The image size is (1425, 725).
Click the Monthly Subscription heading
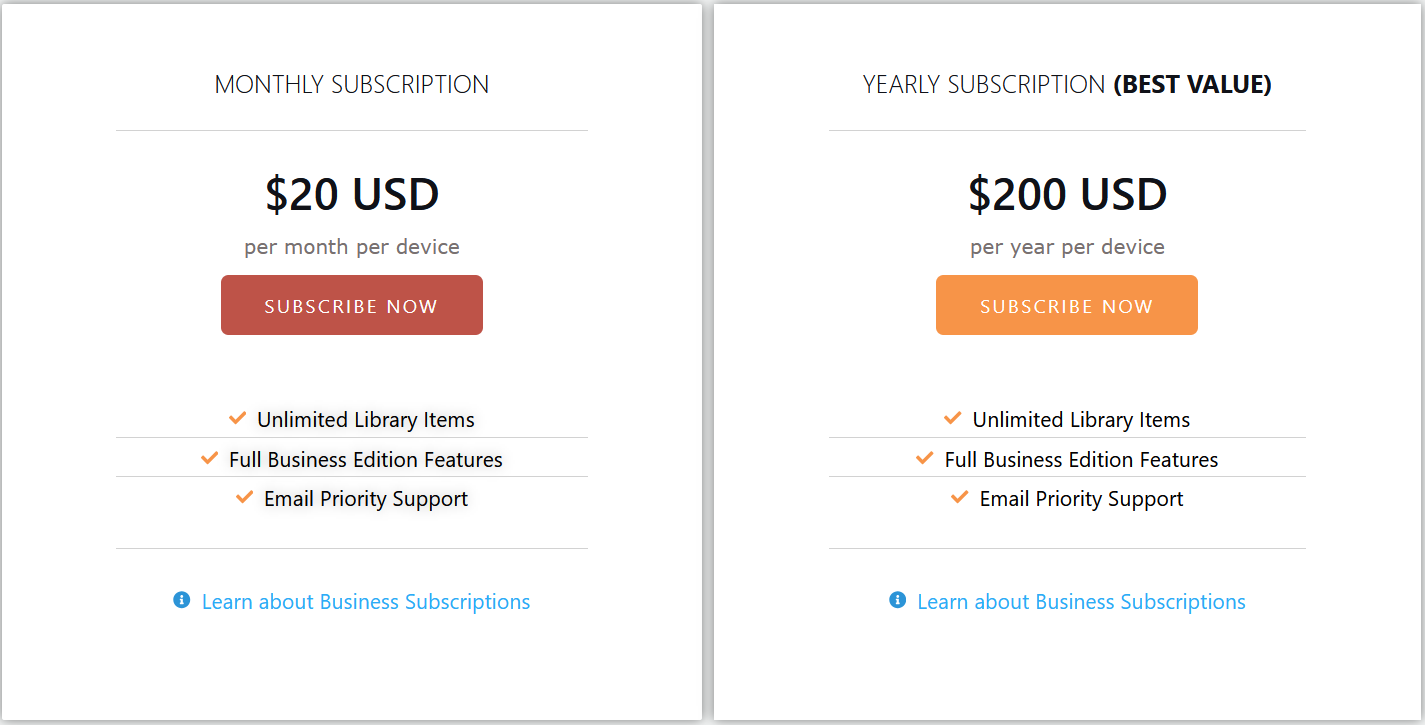352,85
